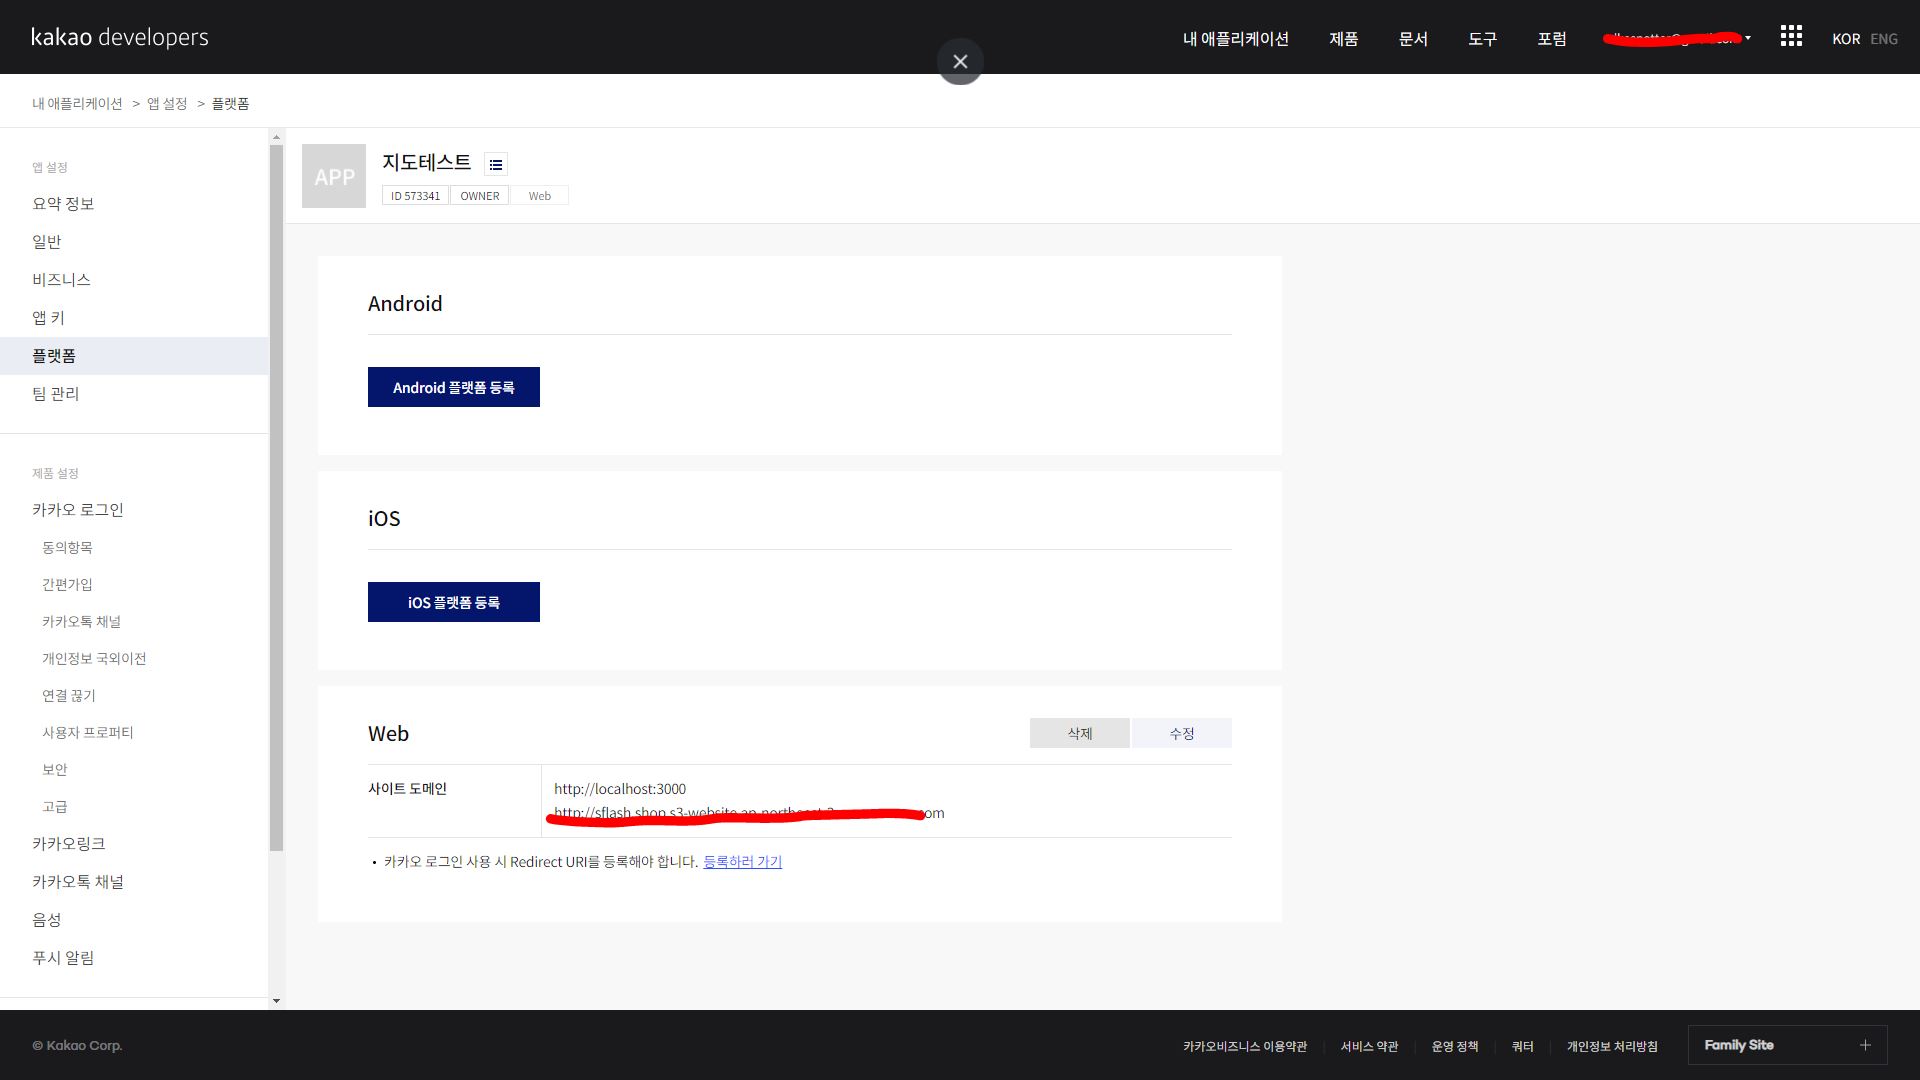The image size is (1920, 1080).
Task: Open 내 애플리케이션 in top menu
Action: coord(1235,39)
